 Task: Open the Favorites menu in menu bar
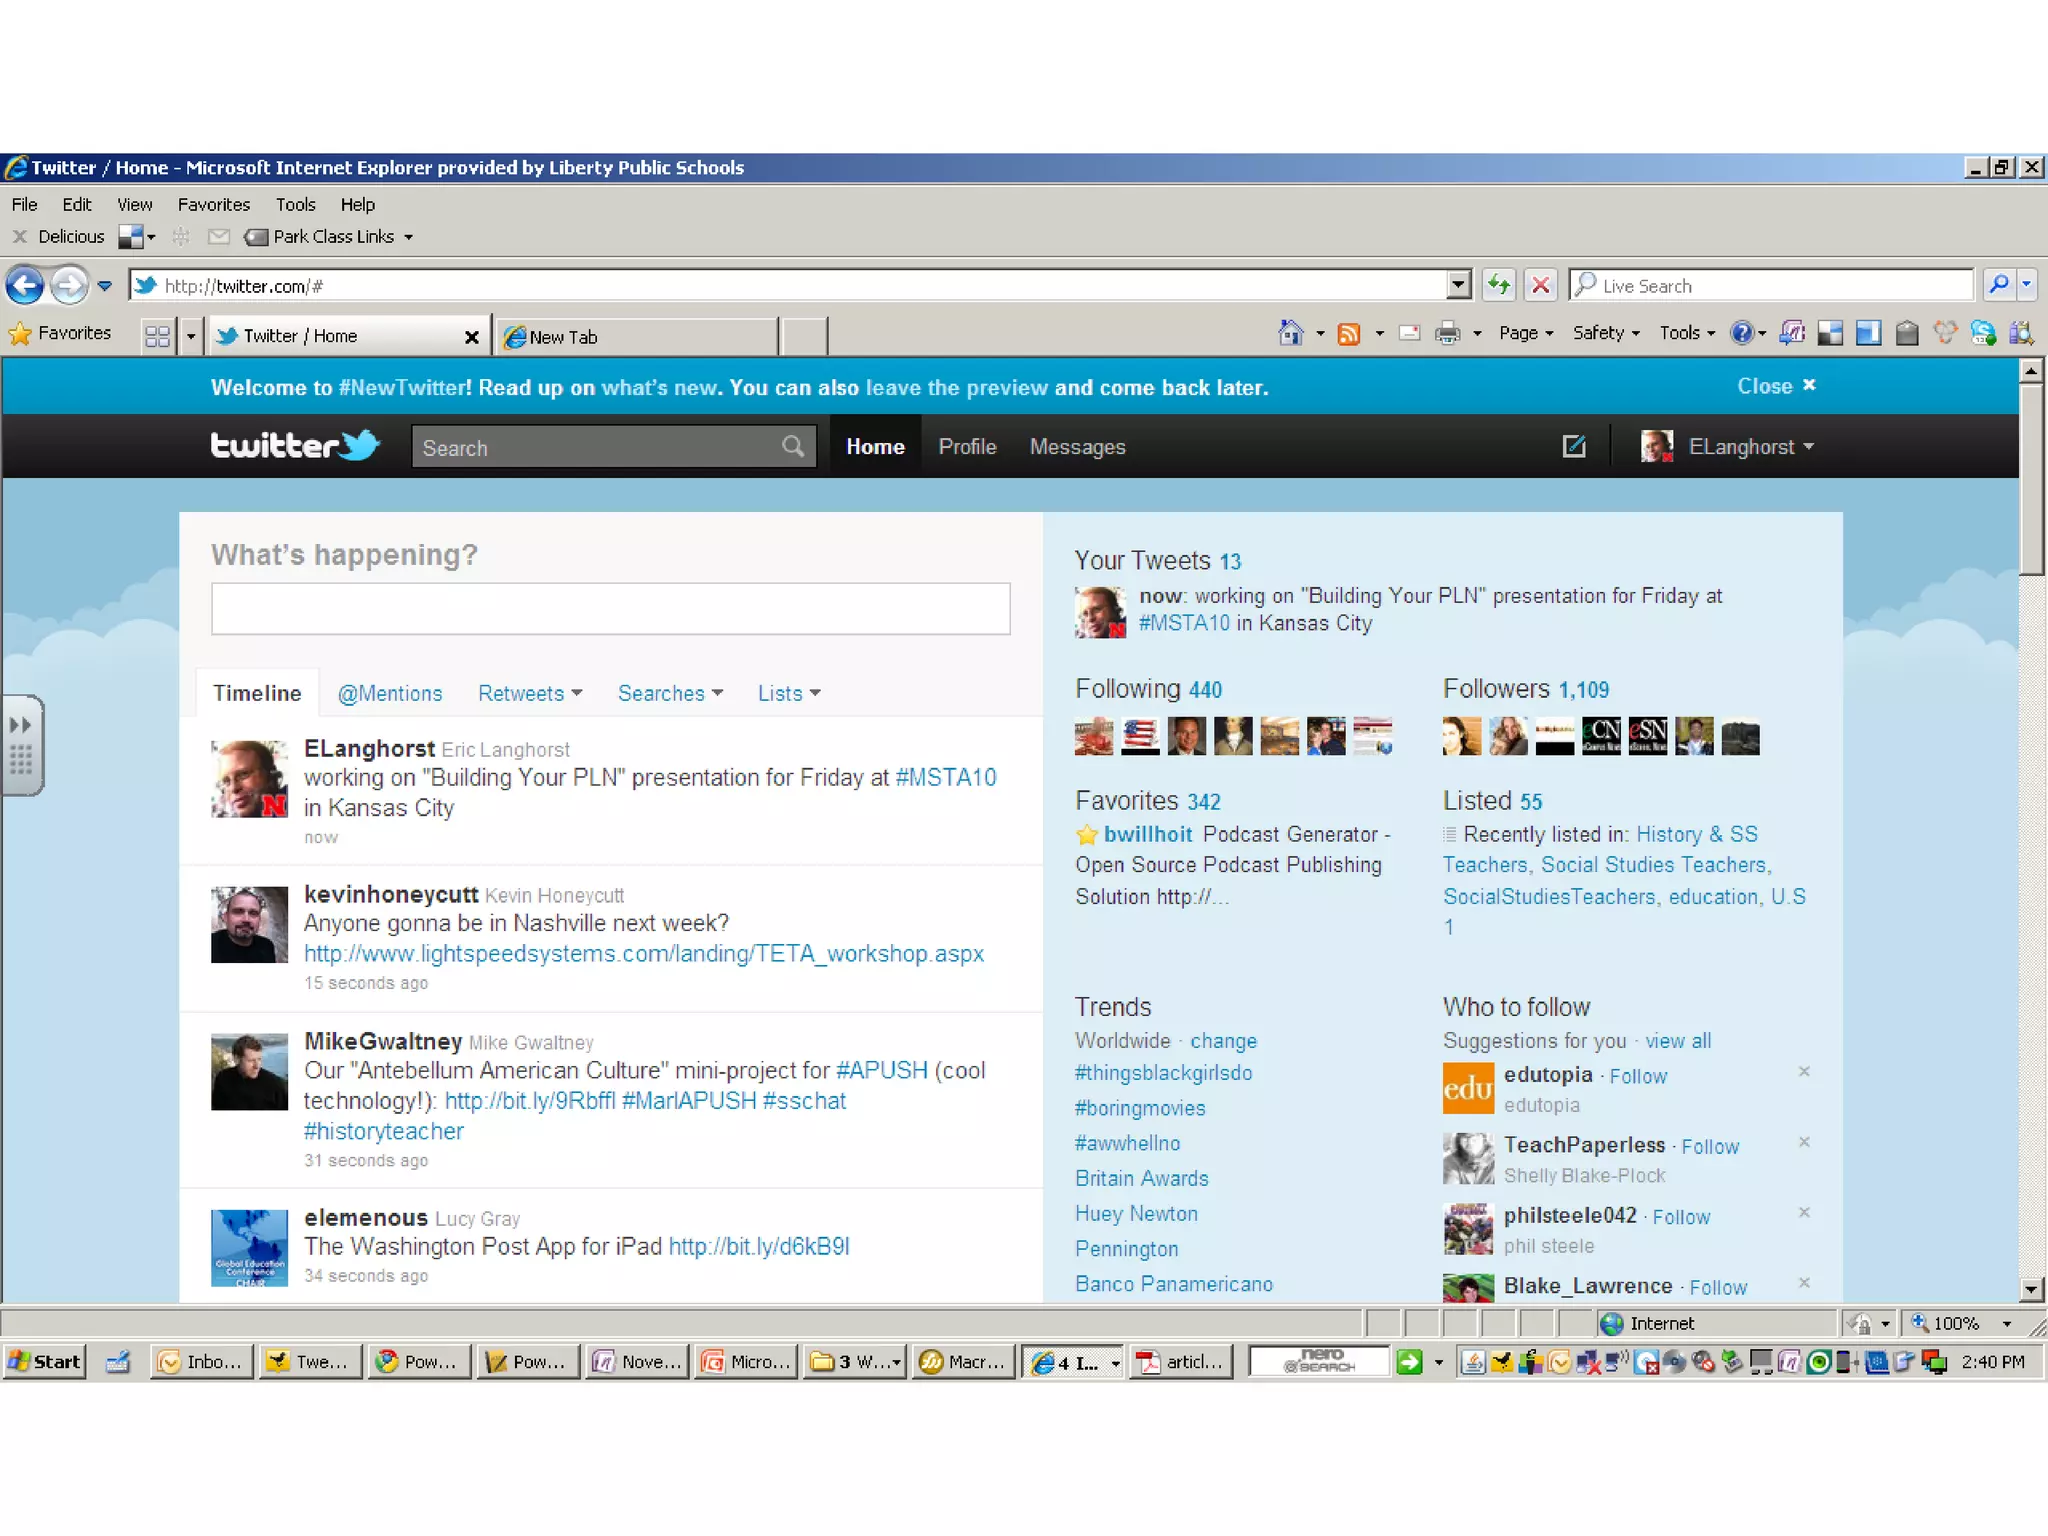213,204
